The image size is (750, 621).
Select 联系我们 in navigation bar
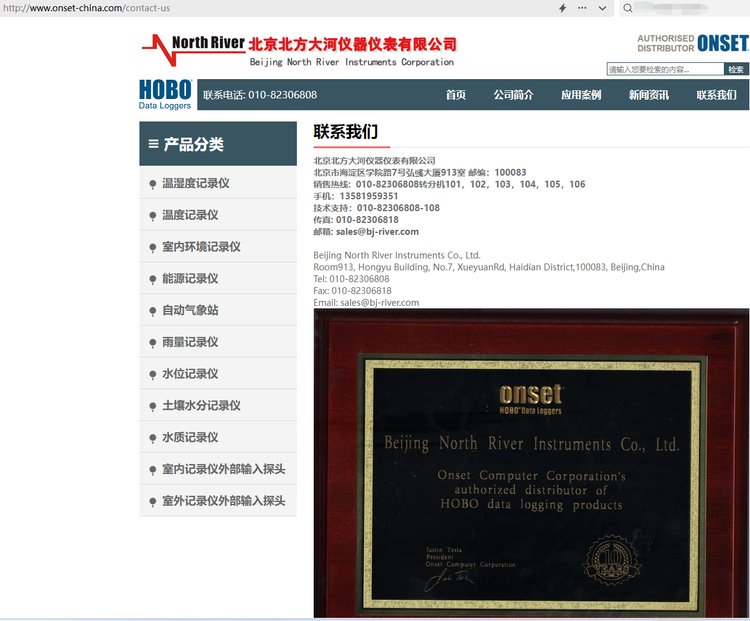(x=716, y=95)
